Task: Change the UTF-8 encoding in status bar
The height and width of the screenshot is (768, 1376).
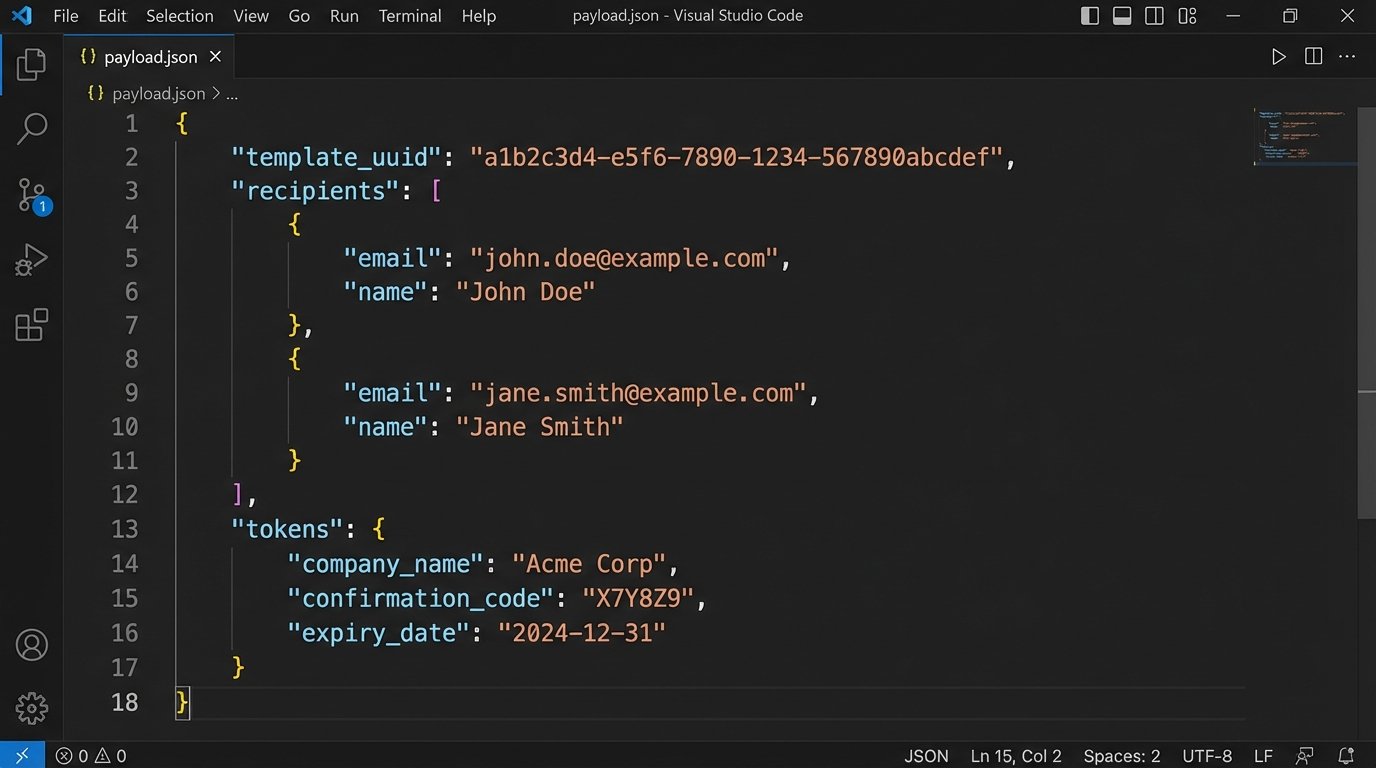Action: pos(1207,756)
